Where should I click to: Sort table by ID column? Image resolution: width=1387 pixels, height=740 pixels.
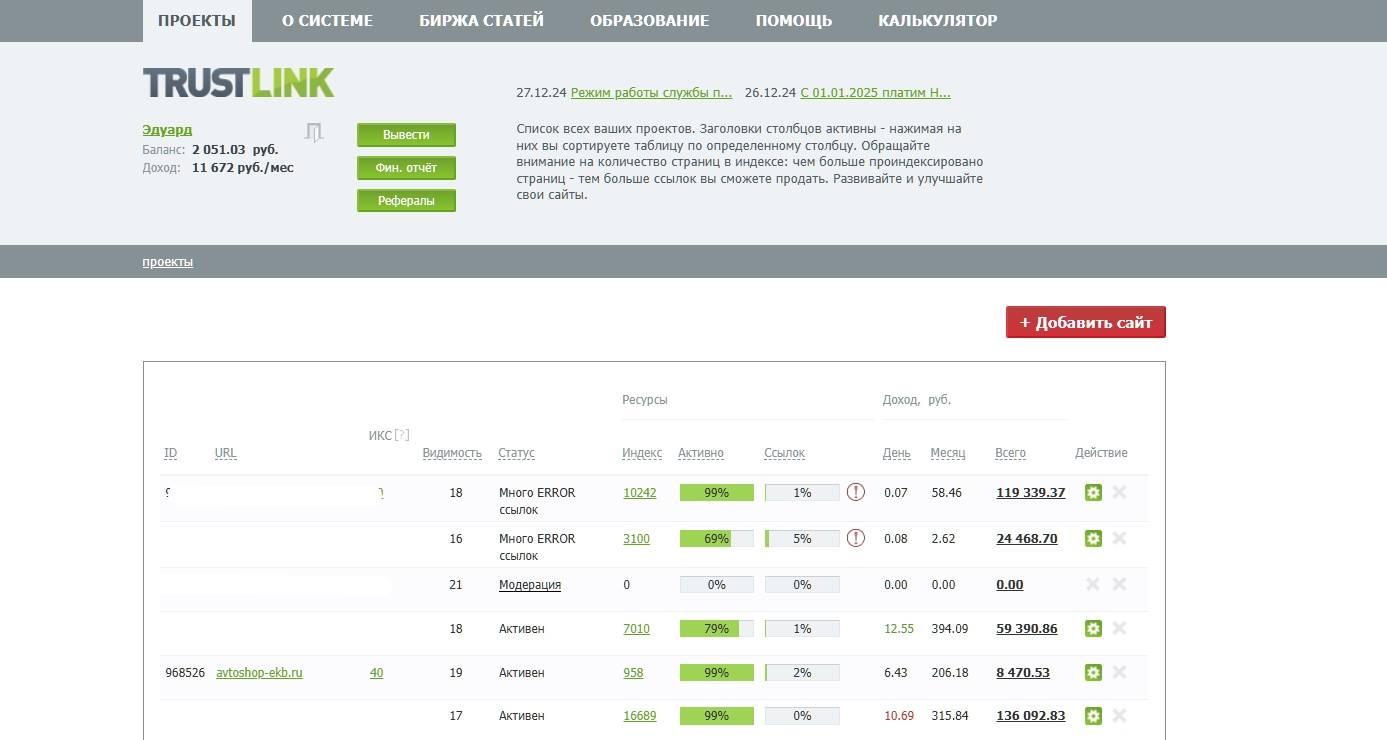pyautogui.click(x=171, y=453)
